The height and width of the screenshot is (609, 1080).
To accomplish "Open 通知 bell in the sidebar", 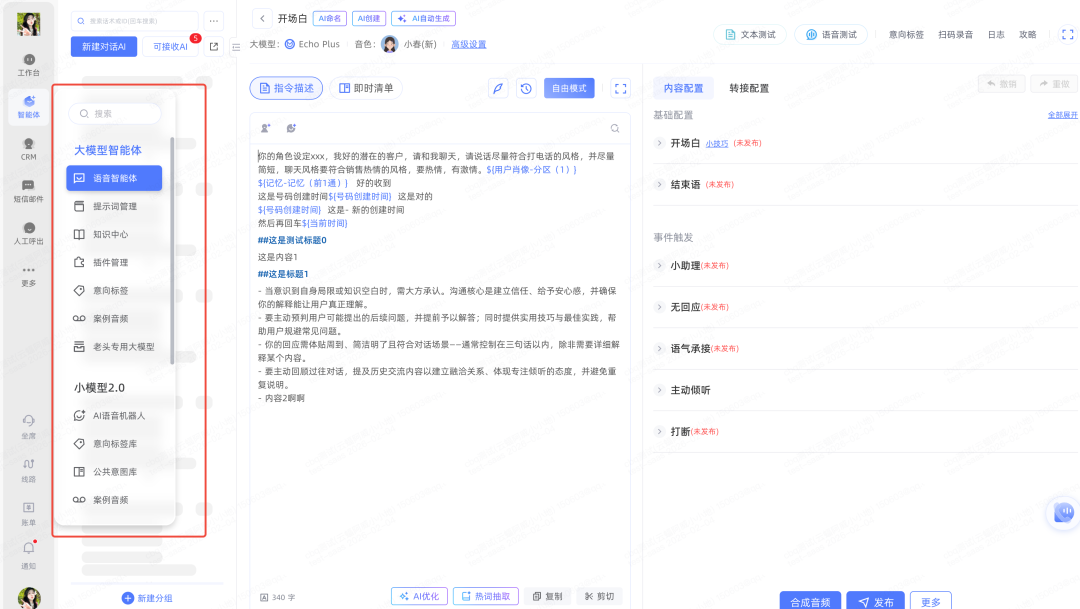I will [29, 550].
